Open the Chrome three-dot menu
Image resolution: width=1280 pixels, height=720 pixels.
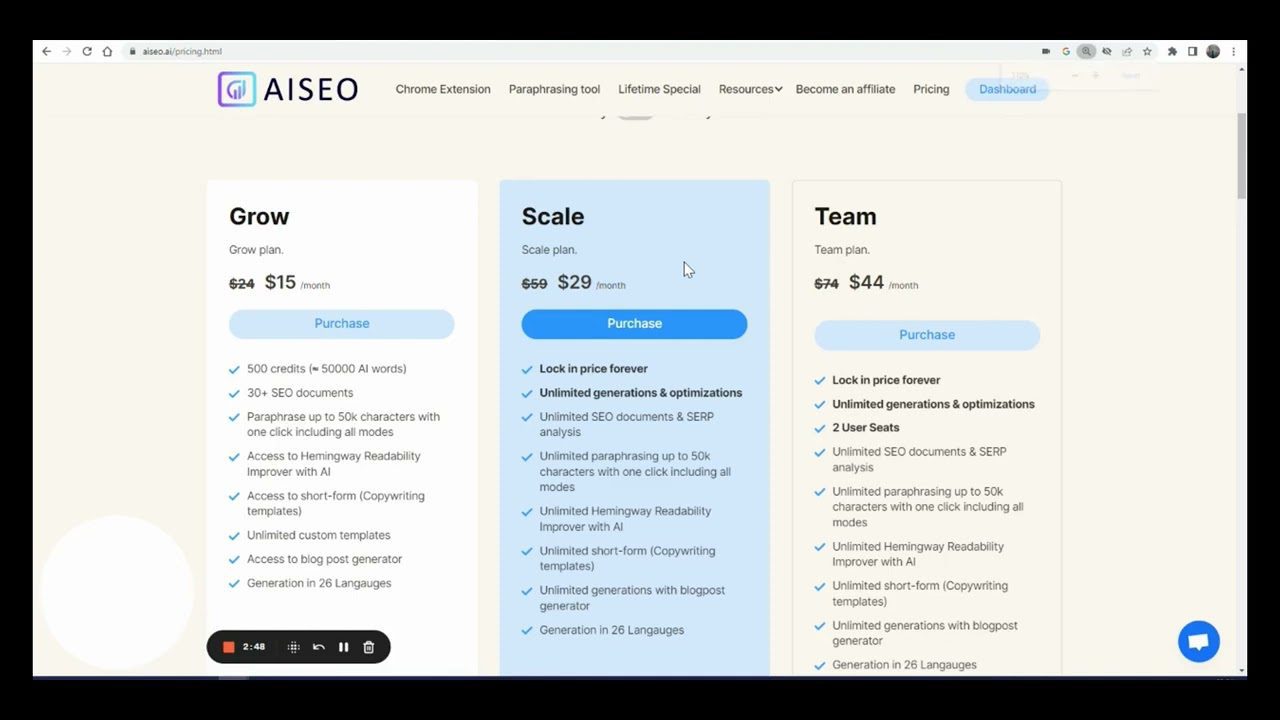tap(1233, 52)
